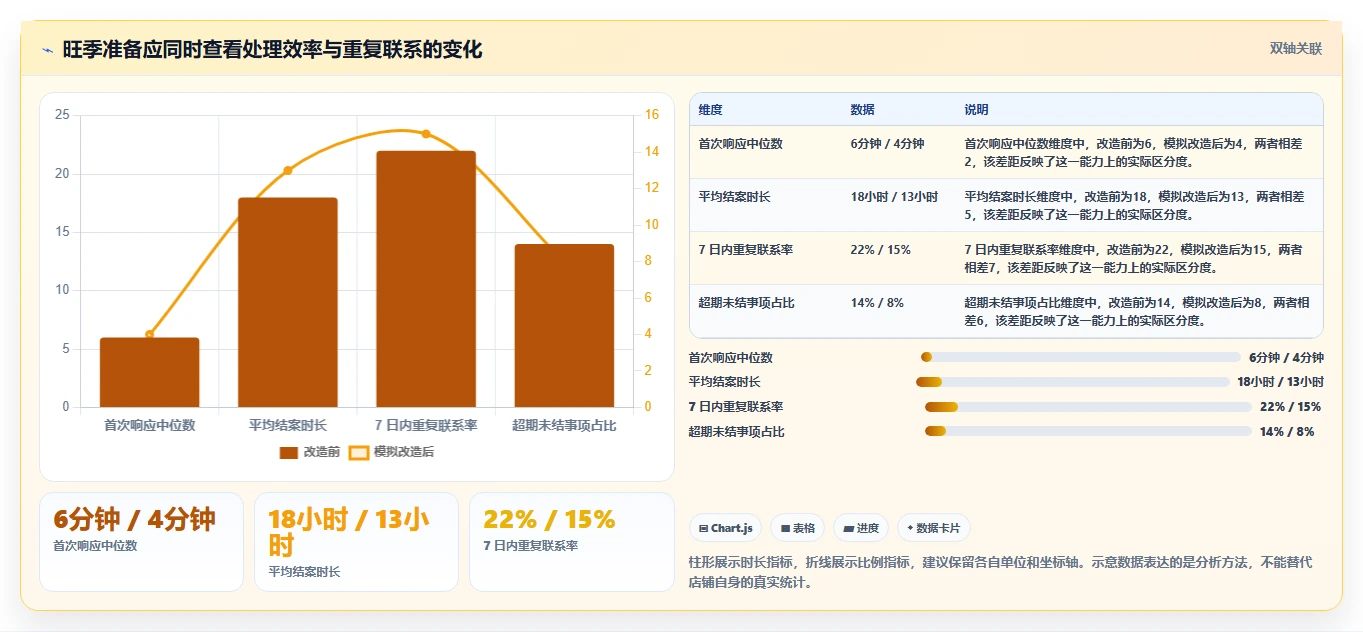Image resolution: width=1363 pixels, height=632 pixels.
Task: Click the 6分钟 / 4分钟 table data cell
Action: (x=887, y=144)
